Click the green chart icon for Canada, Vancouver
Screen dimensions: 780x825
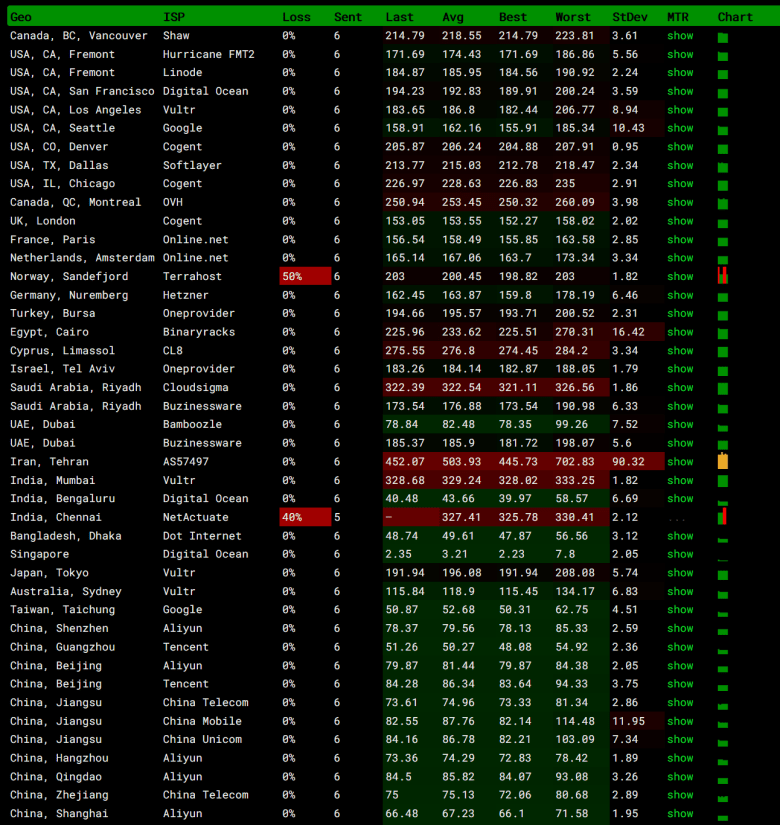[x=722, y=37]
